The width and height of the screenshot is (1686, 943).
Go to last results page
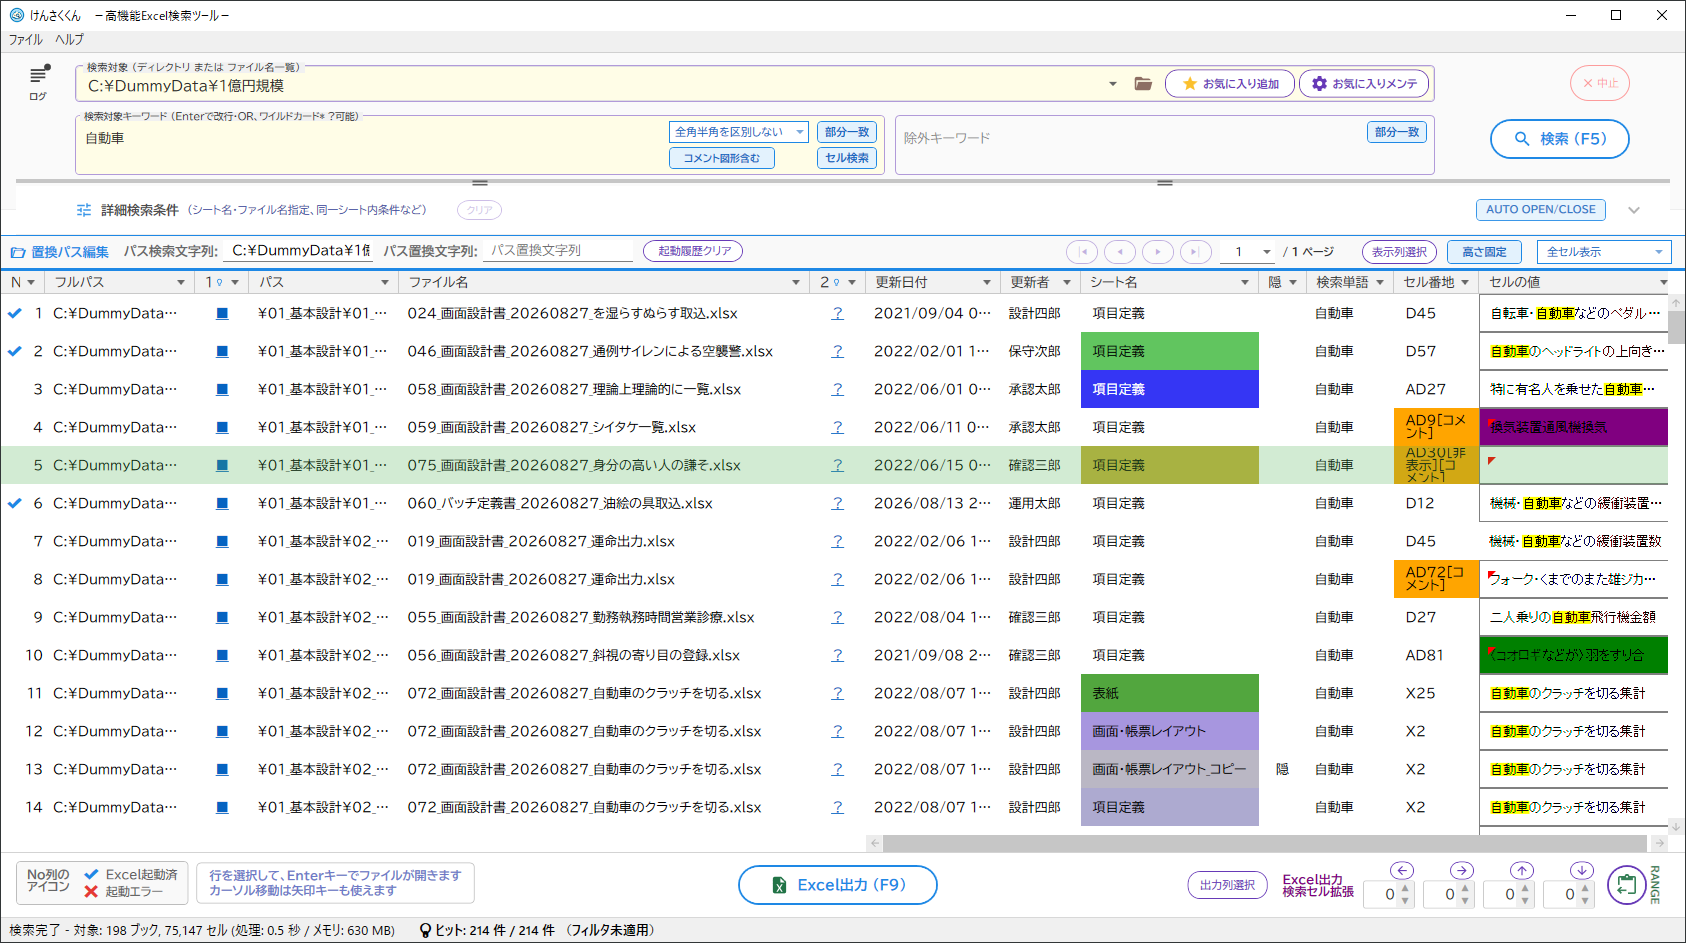pos(1196,252)
